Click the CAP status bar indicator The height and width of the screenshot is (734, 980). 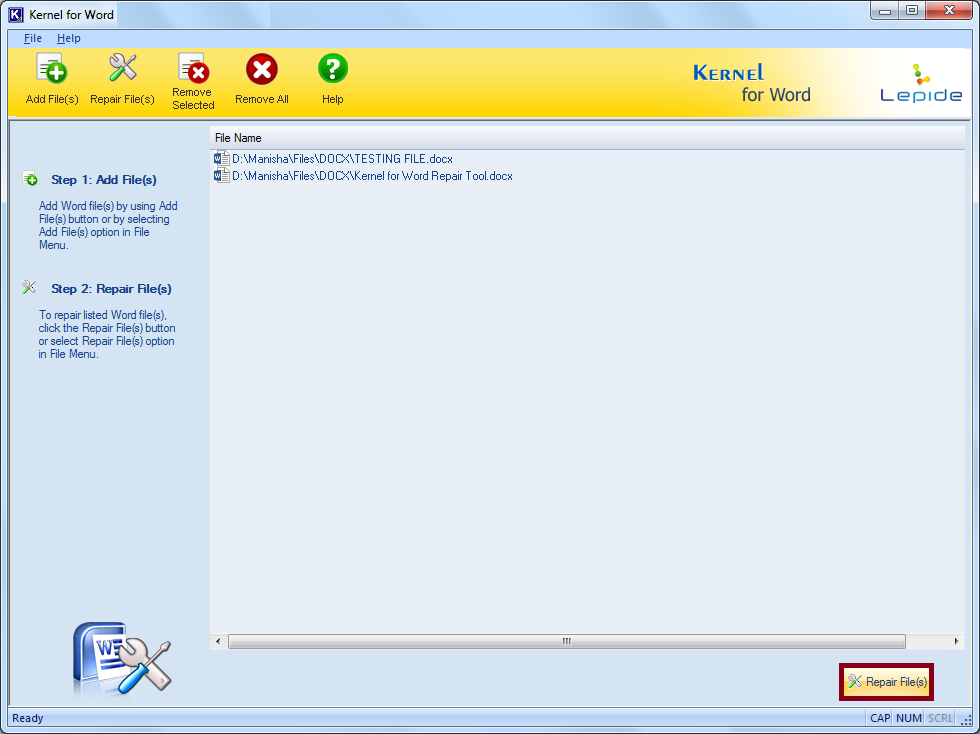coord(880,718)
